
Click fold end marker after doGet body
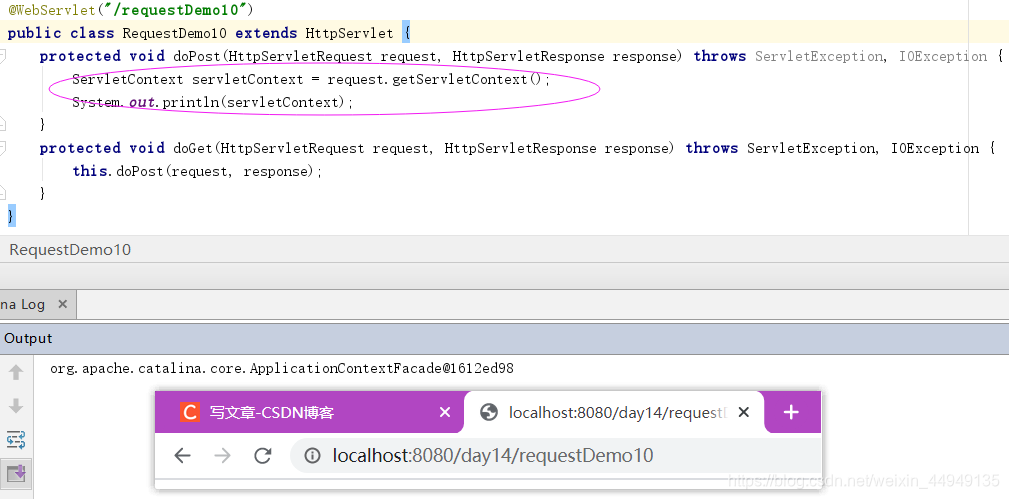[x=3, y=193]
